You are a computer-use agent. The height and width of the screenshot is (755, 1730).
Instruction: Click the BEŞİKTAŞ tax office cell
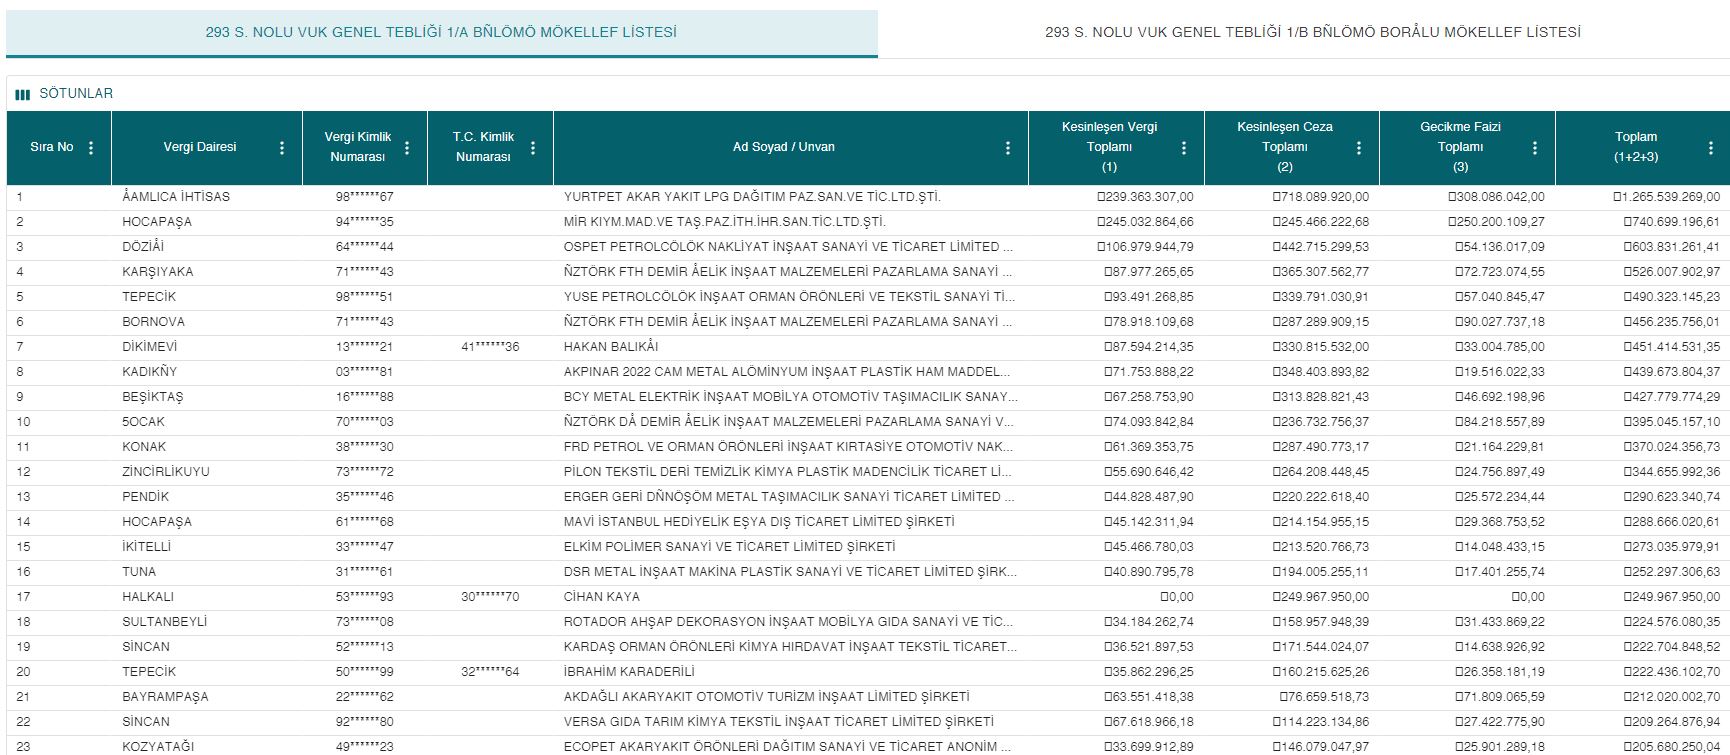pyautogui.click(x=152, y=397)
